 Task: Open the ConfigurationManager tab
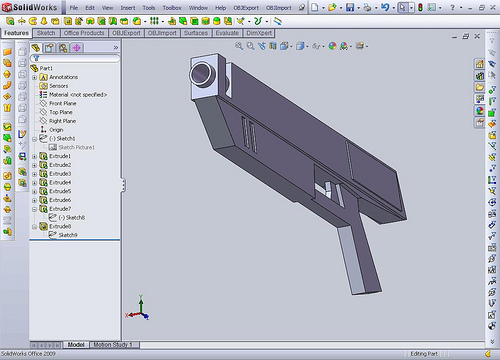click(63, 48)
